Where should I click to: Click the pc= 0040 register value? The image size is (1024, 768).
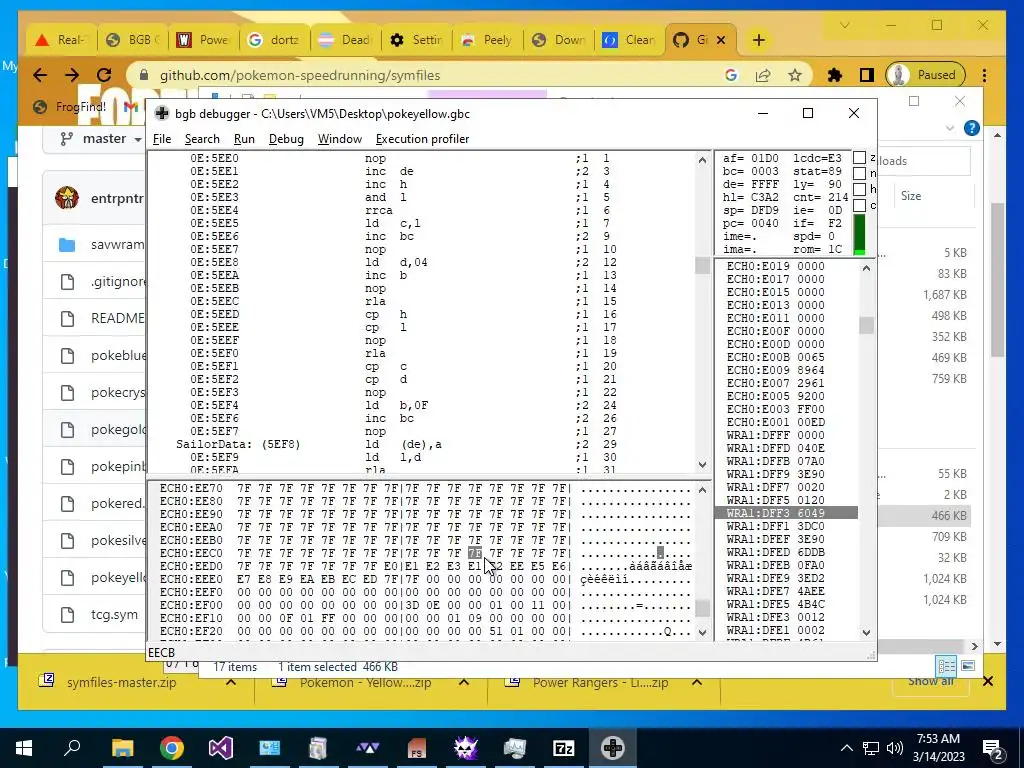(750, 223)
